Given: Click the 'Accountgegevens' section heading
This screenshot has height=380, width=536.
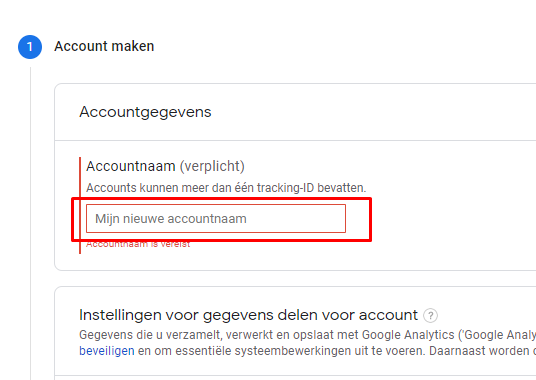Looking at the screenshot, I should pyautogui.click(x=145, y=112).
